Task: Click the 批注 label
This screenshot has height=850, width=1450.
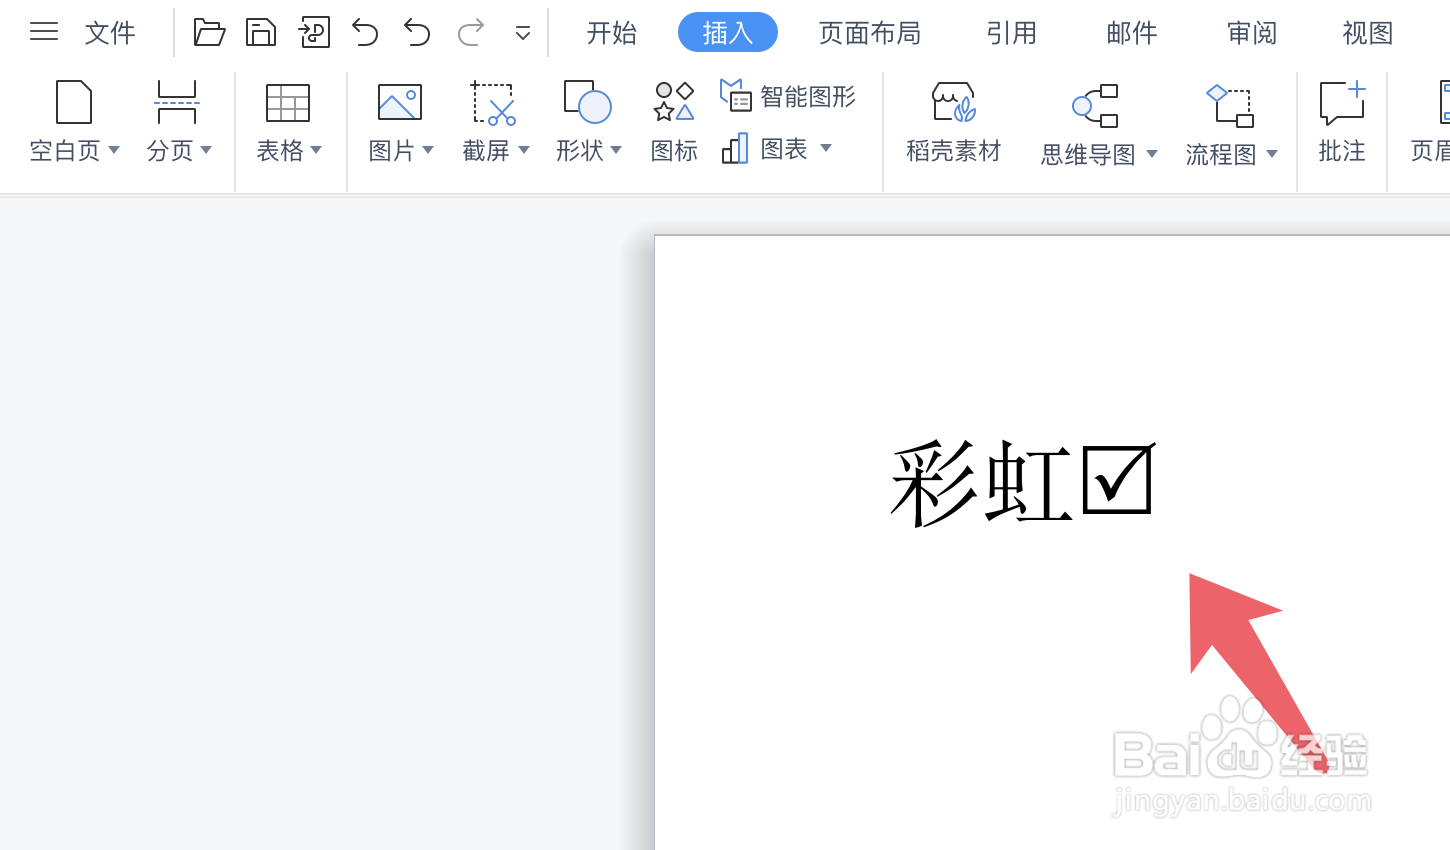Action: coord(1342,151)
